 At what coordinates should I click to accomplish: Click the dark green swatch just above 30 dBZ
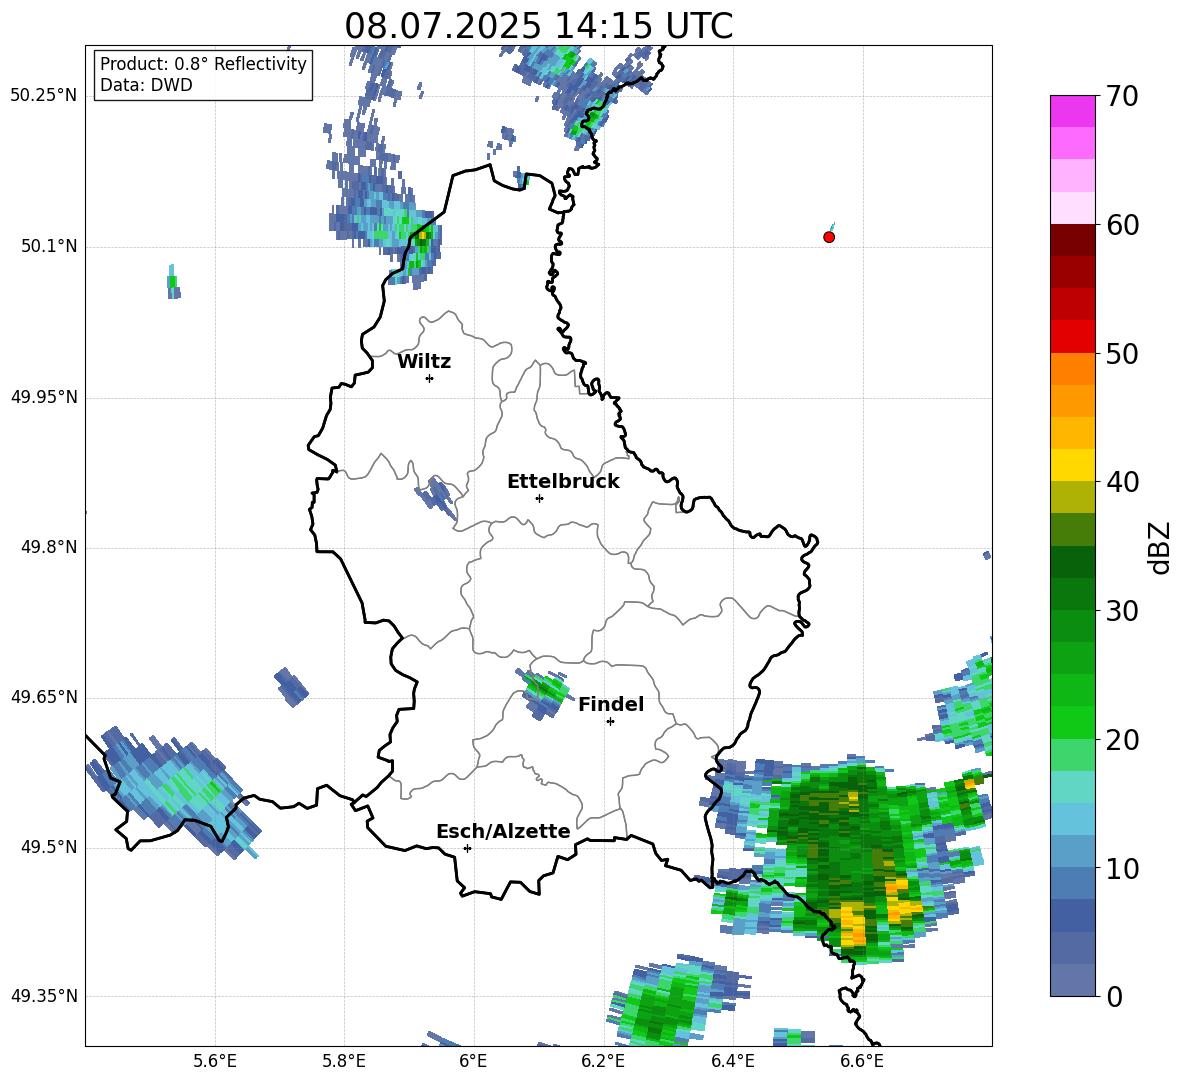click(x=1072, y=593)
